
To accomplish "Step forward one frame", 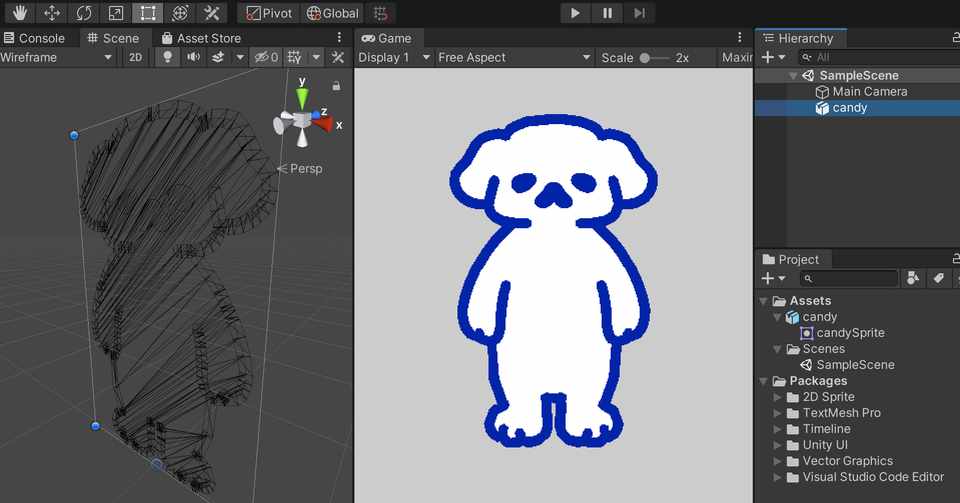I will point(639,13).
